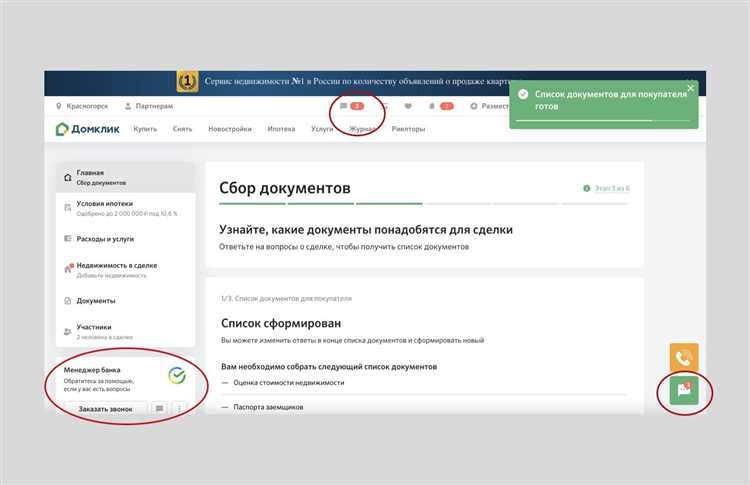The image size is (750, 485).
Task: Click plus icon beside Разместить
Action: pyautogui.click(x=474, y=106)
